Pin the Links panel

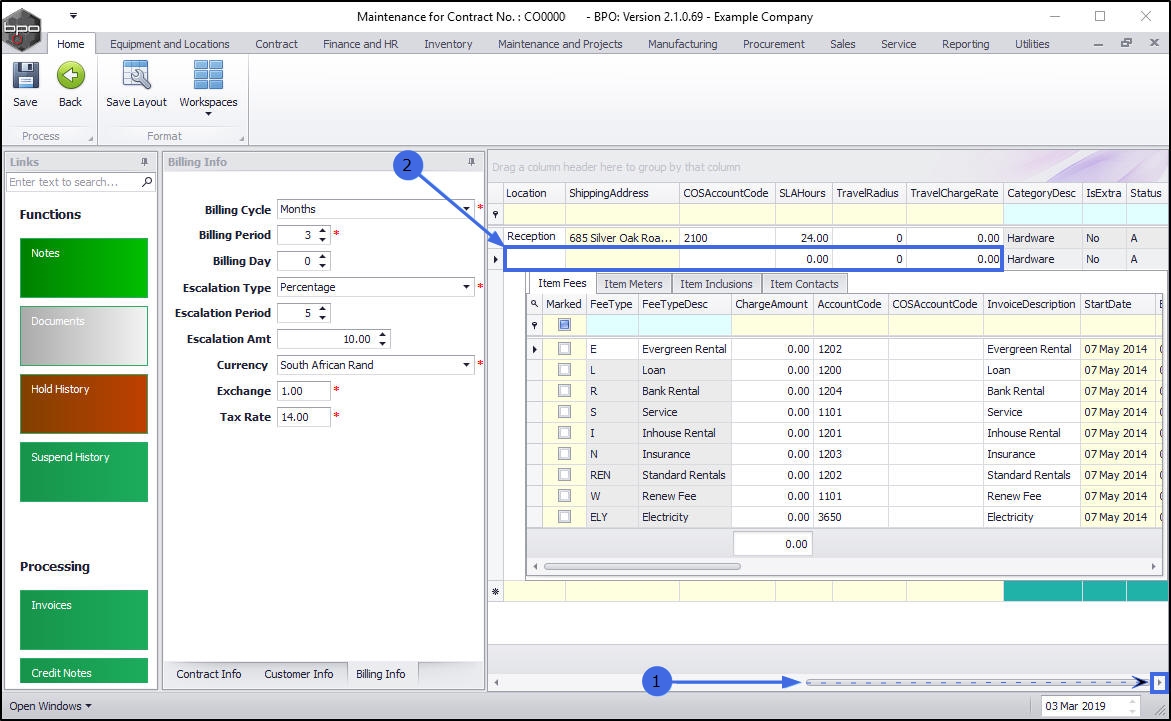(x=144, y=162)
